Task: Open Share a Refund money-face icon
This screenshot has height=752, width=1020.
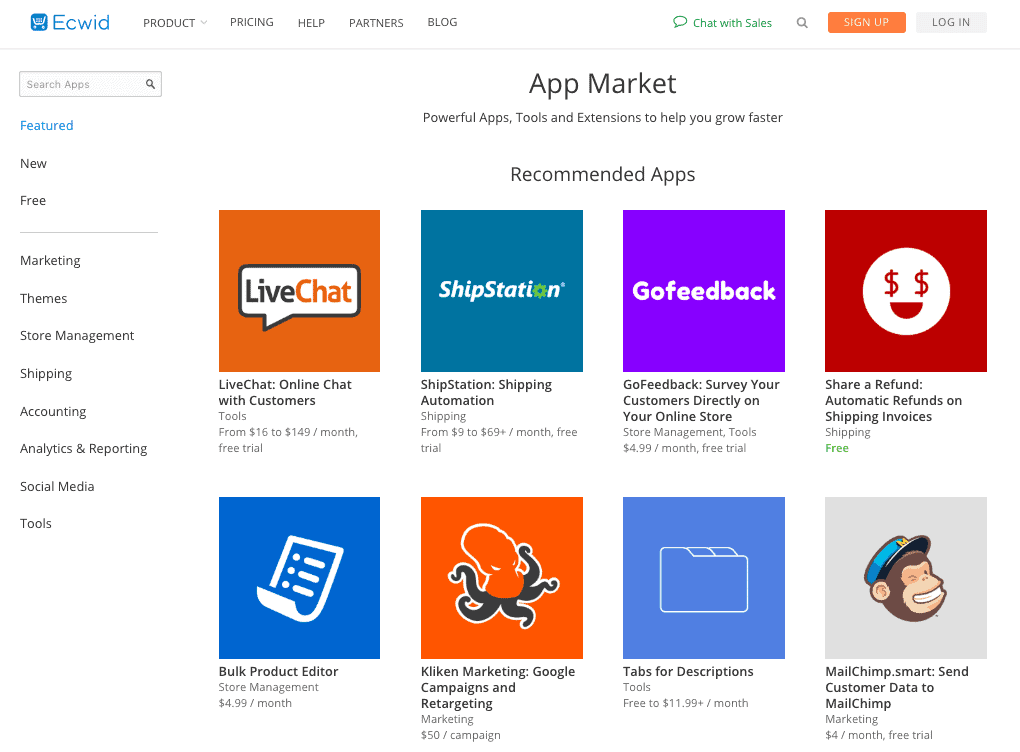Action: coord(906,291)
